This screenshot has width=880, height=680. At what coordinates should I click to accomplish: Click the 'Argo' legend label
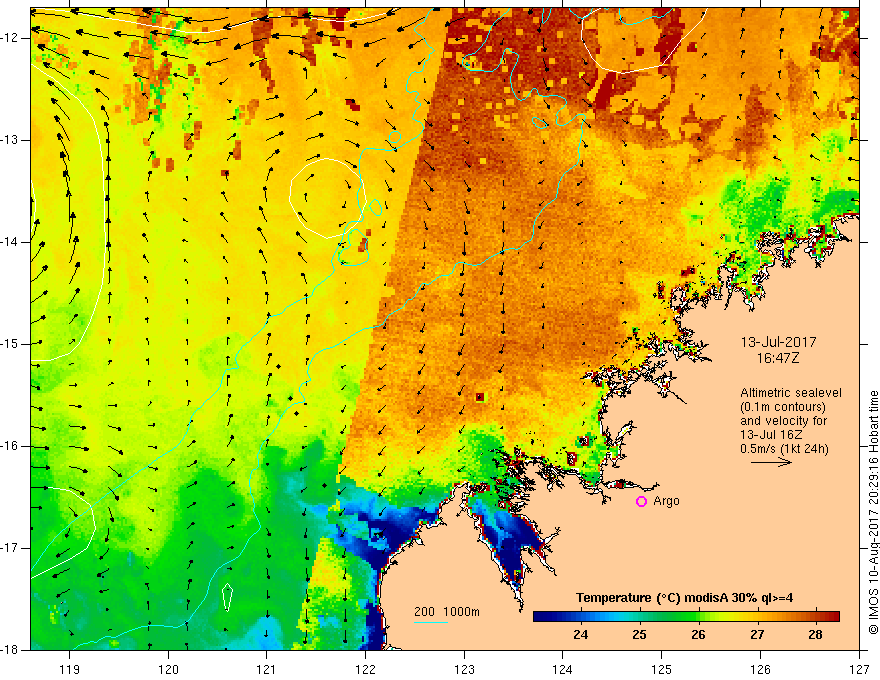pyautogui.click(x=666, y=501)
